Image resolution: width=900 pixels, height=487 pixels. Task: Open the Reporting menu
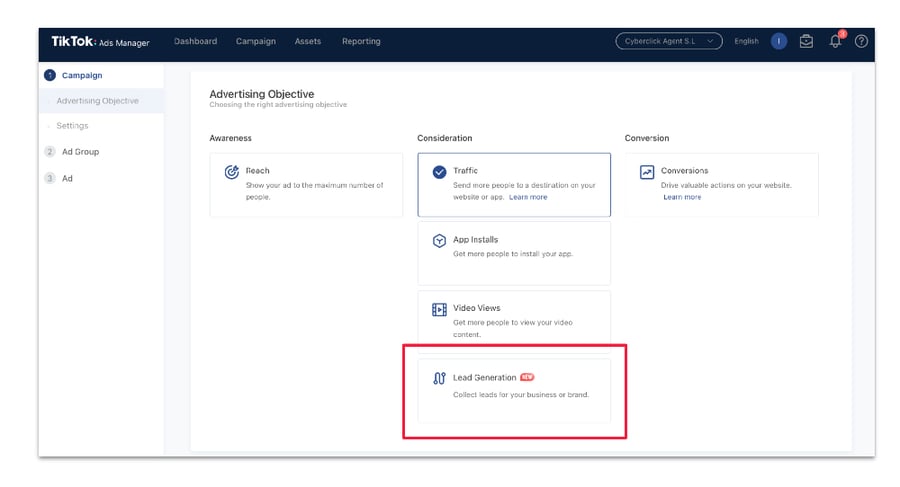click(x=361, y=41)
